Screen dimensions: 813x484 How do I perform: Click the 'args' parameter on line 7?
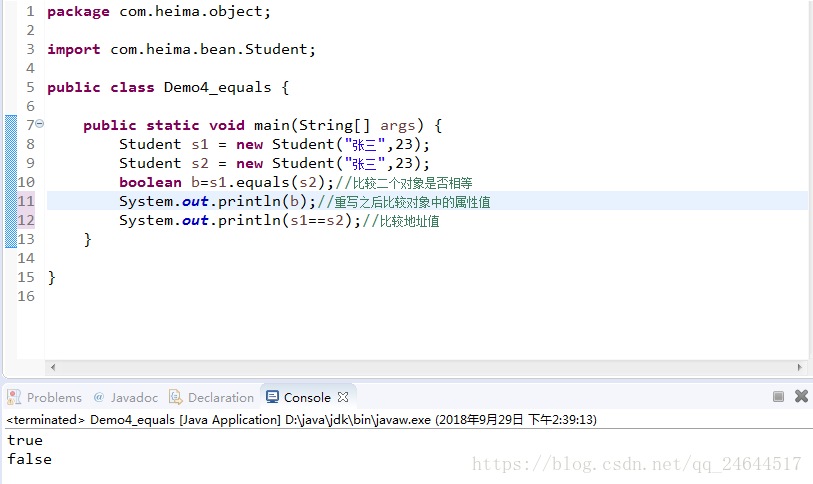398,126
